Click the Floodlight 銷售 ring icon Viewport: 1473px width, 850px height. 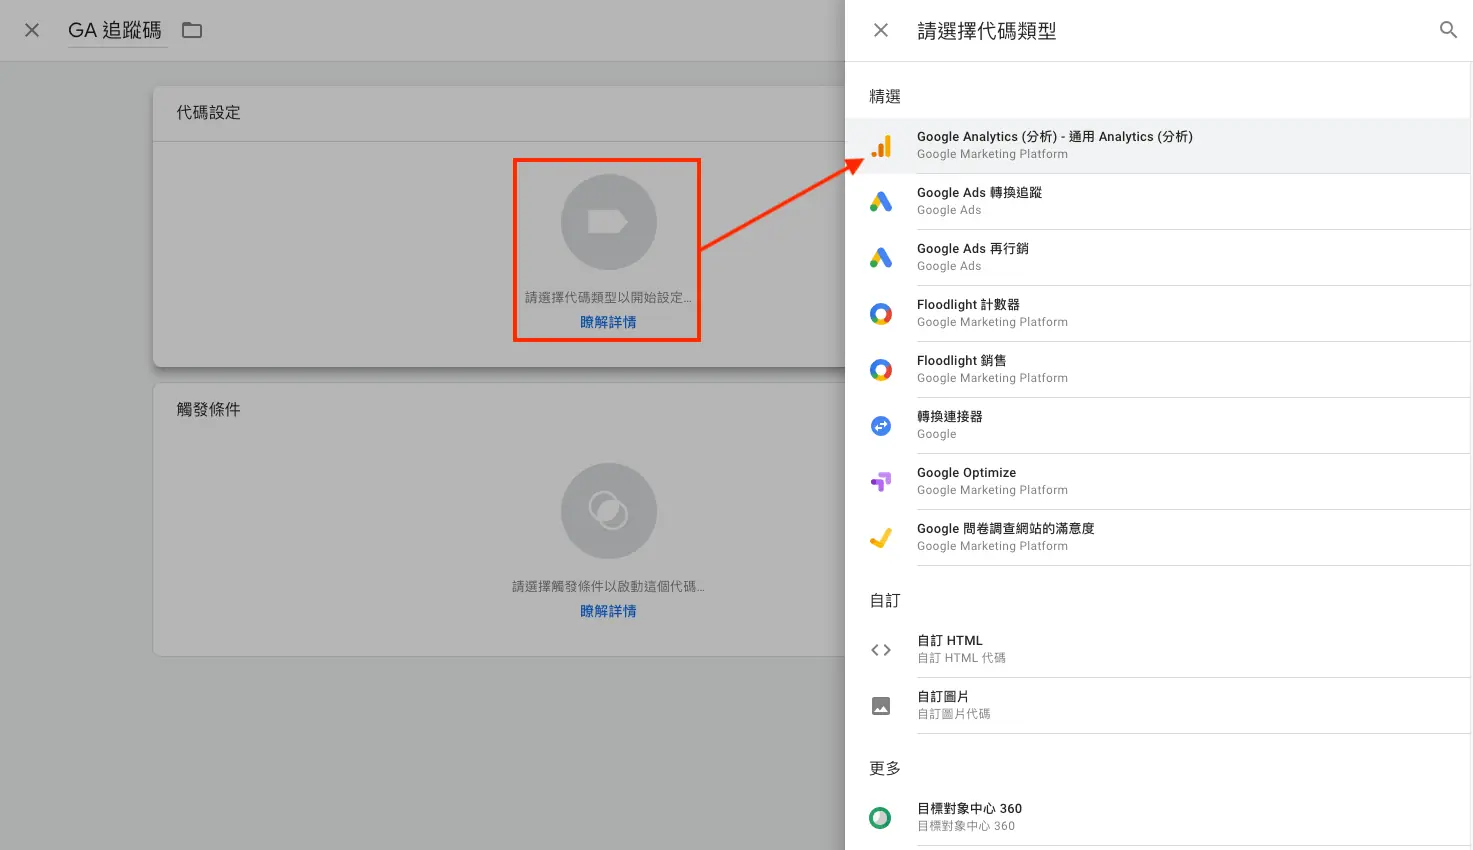(x=881, y=370)
